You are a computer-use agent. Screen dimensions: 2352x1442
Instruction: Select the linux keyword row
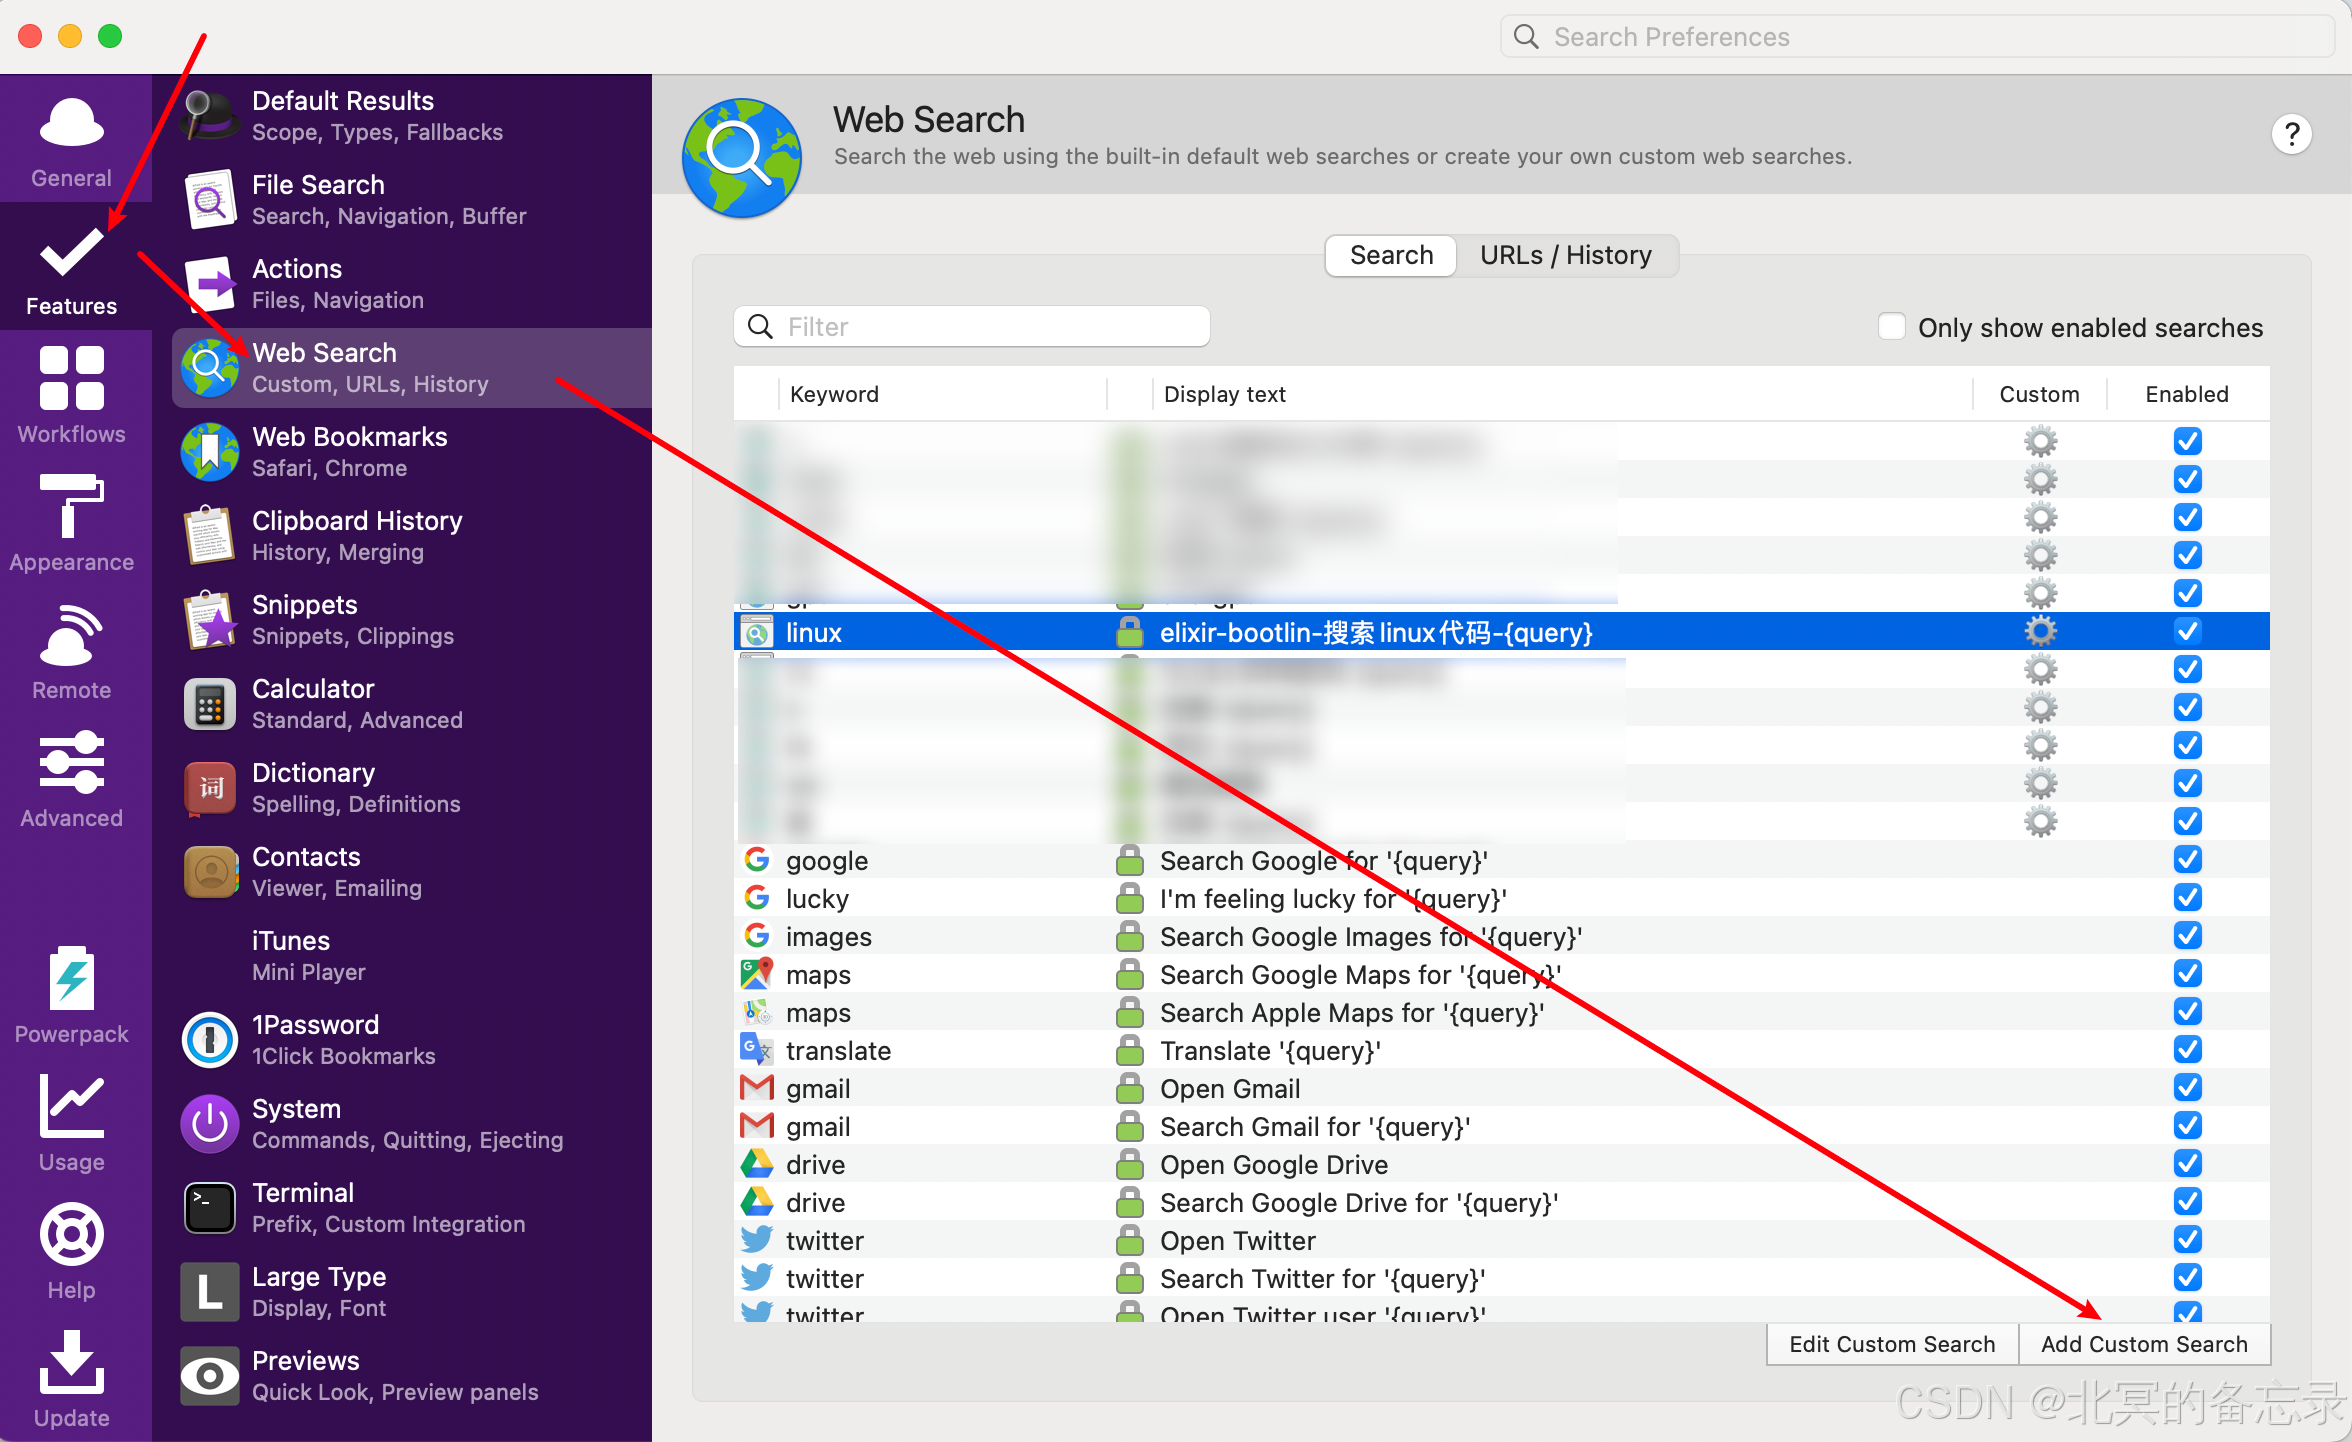coord(1501,632)
